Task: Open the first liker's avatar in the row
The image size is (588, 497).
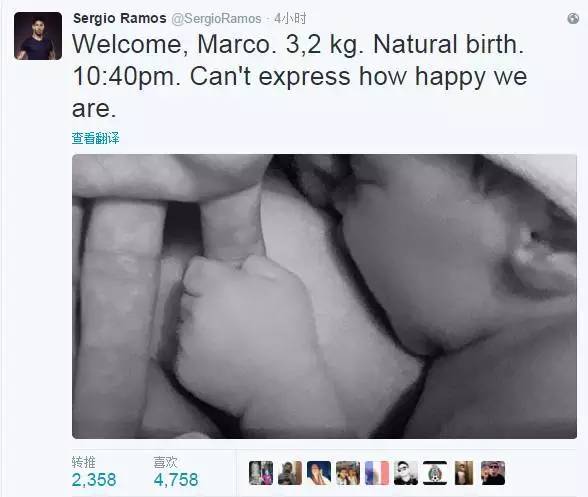Action: (x=261, y=473)
